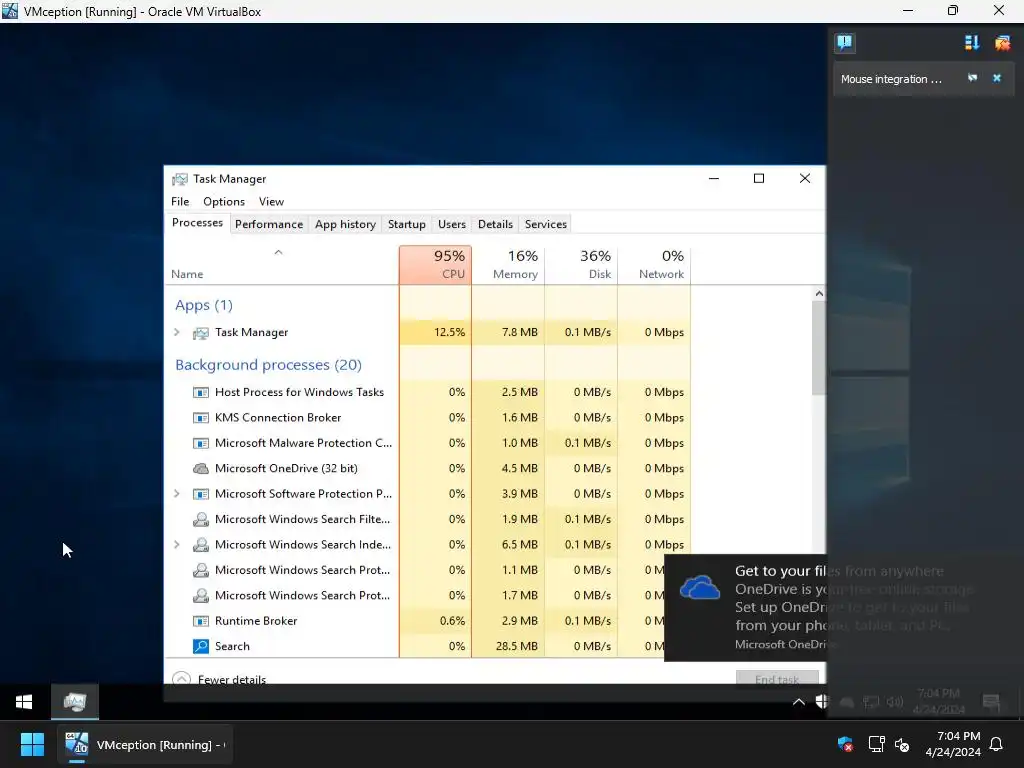Click the Windows Search Filter process icon
The height and width of the screenshot is (768, 1024).
[200, 520]
